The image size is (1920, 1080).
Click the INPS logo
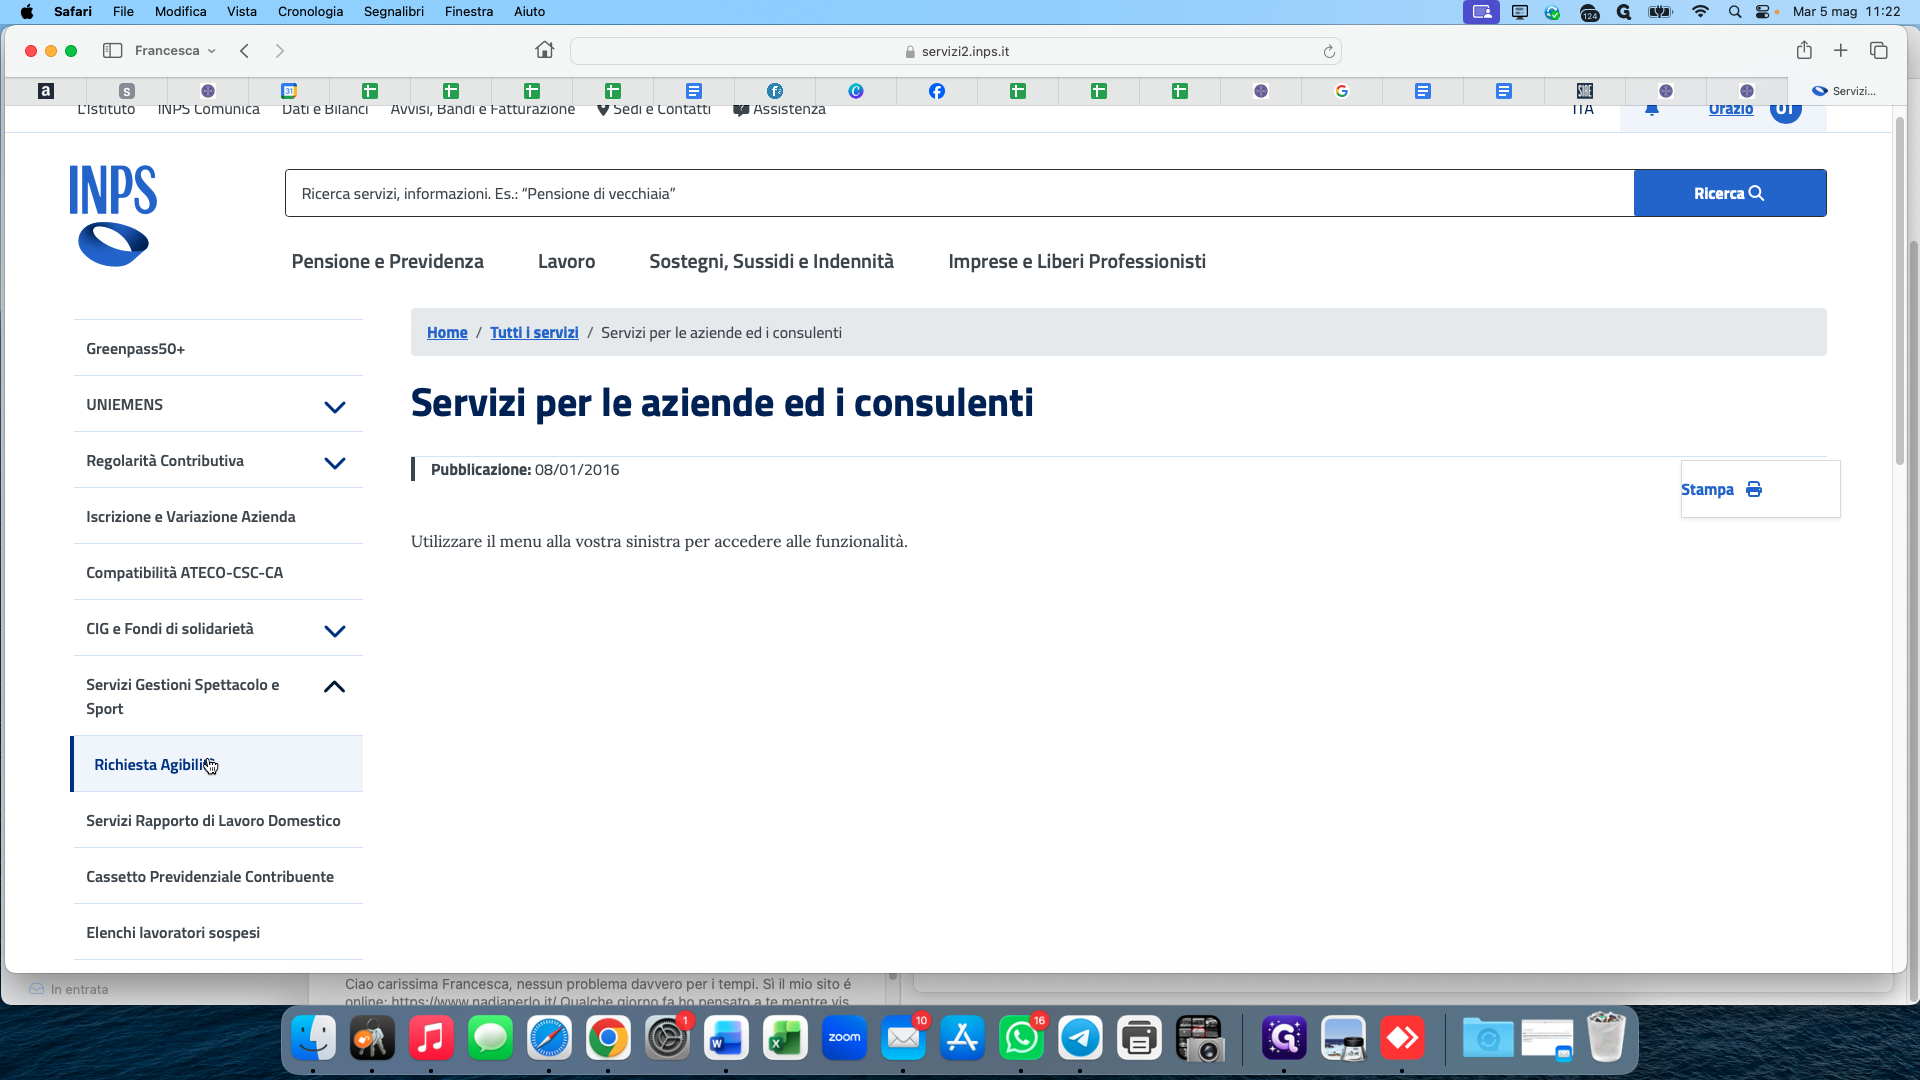tap(113, 216)
